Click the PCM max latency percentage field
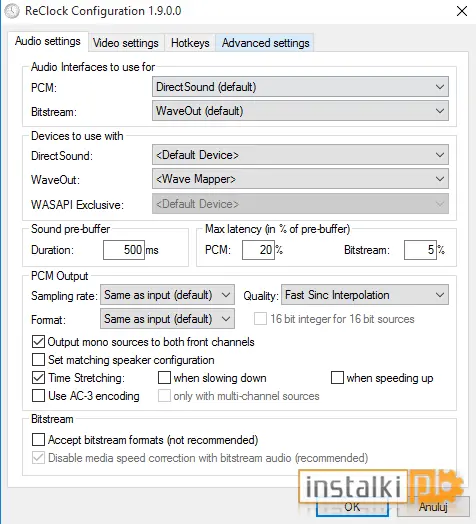The height and width of the screenshot is (524, 476). tap(258, 250)
